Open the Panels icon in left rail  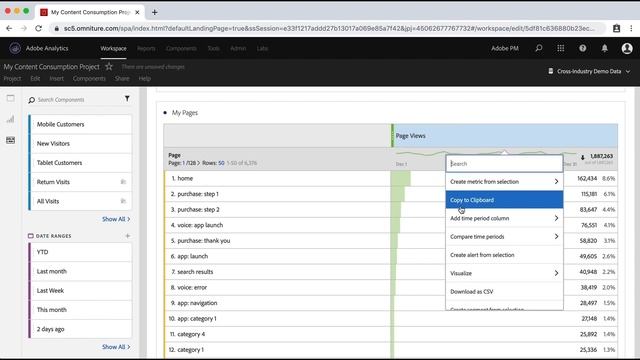click(x=11, y=98)
